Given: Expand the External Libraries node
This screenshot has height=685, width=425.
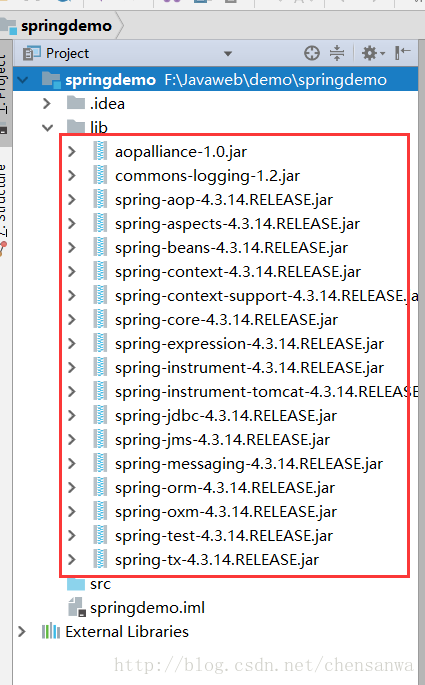Looking at the screenshot, I should pyautogui.click(x=21, y=632).
